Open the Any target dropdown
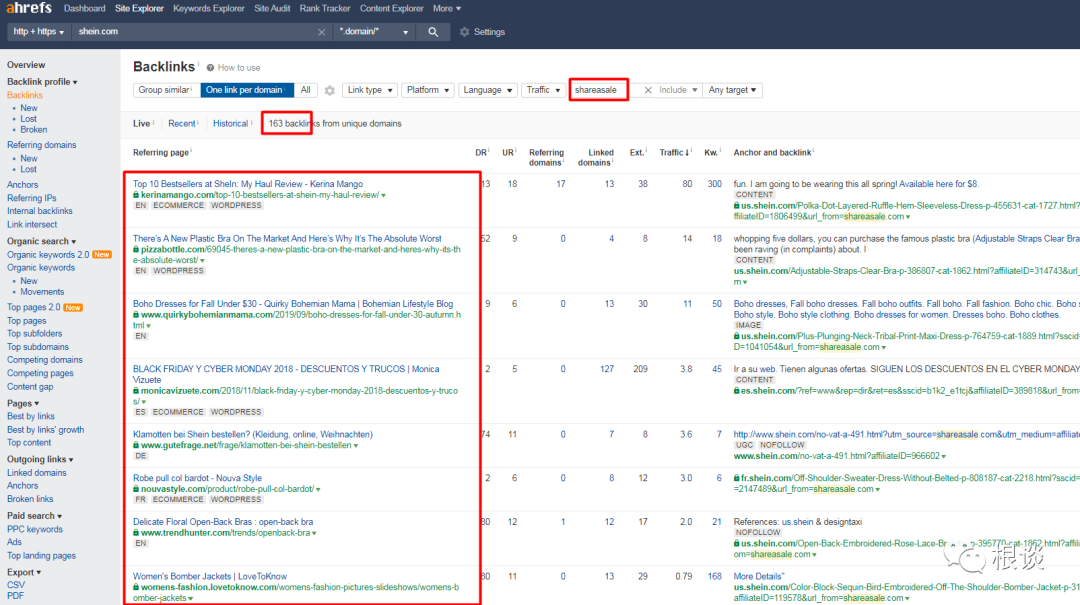 pyautogui.click(x=732, y=90)
